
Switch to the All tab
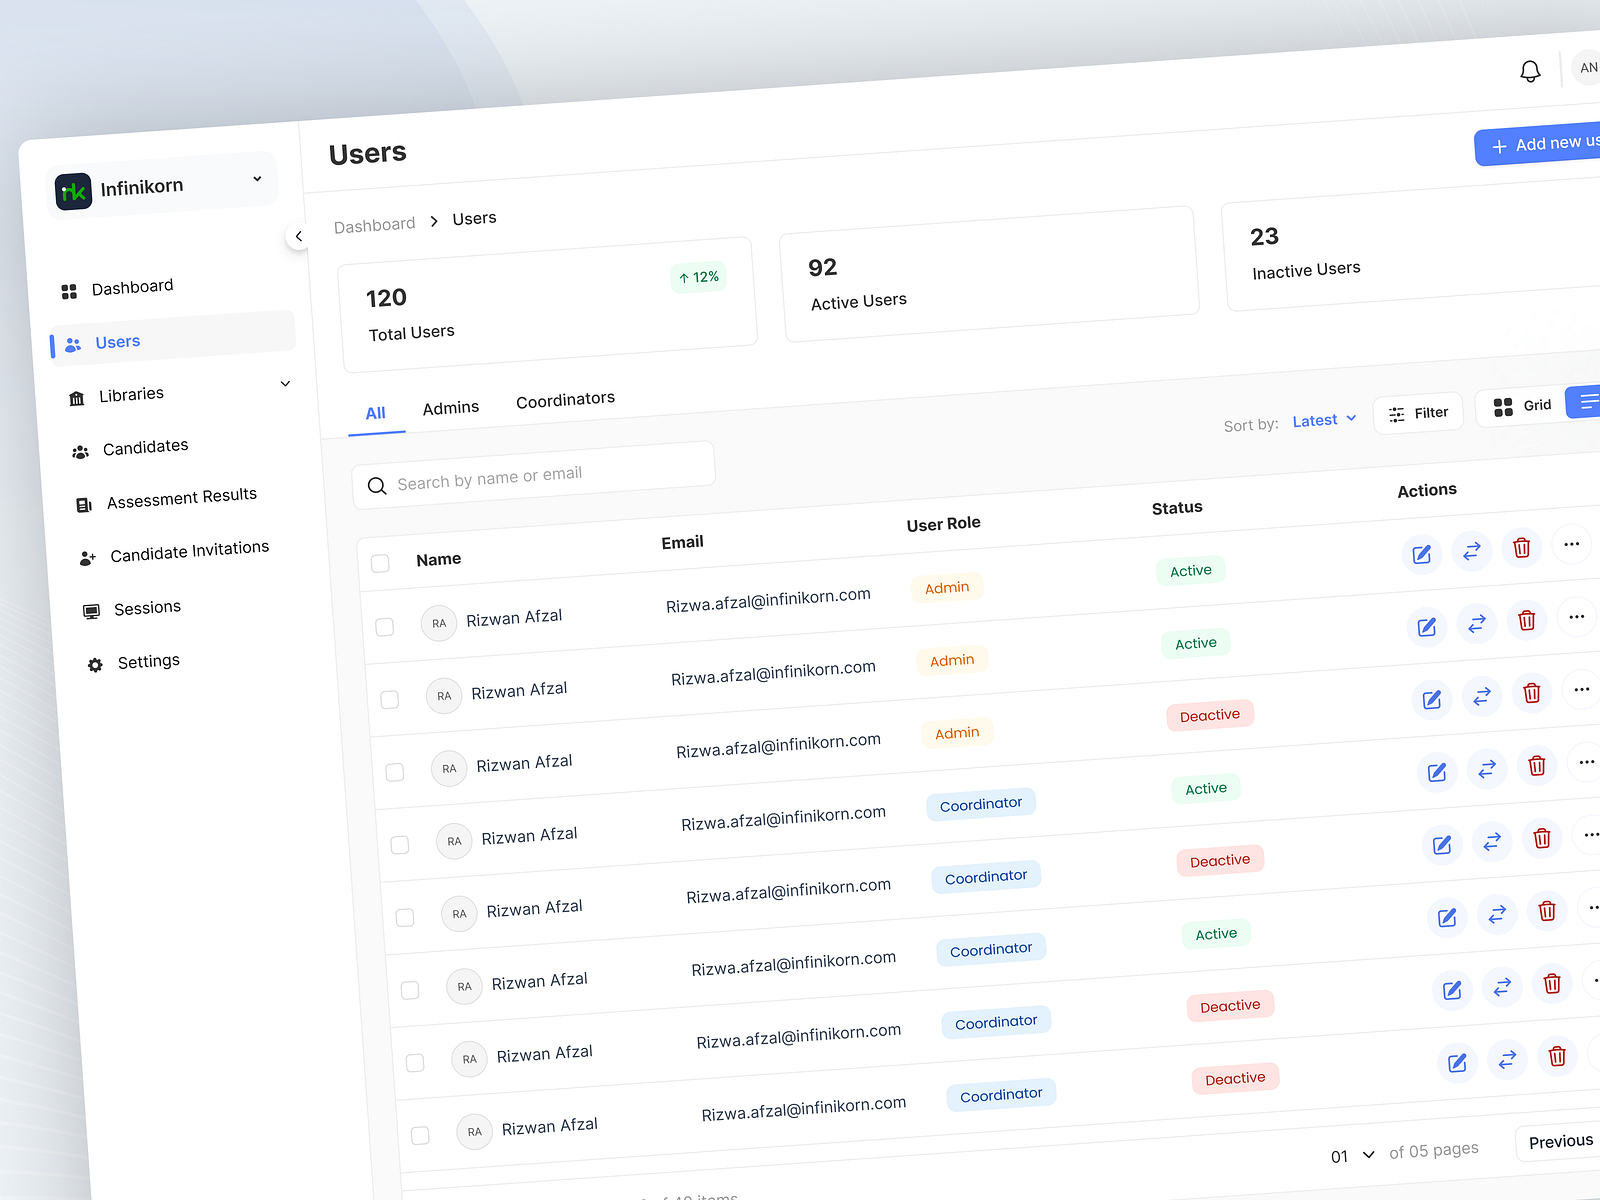coord(375,414)
